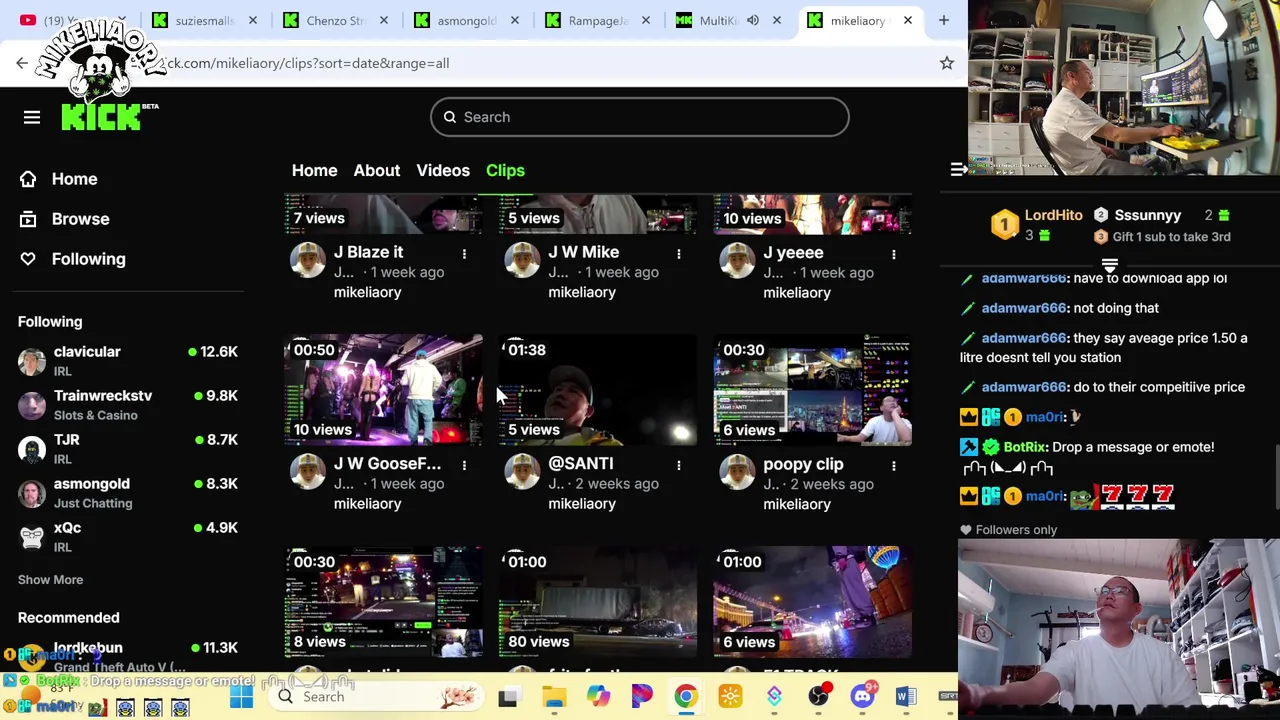Open Following in the sidebar

pos(88,259)
